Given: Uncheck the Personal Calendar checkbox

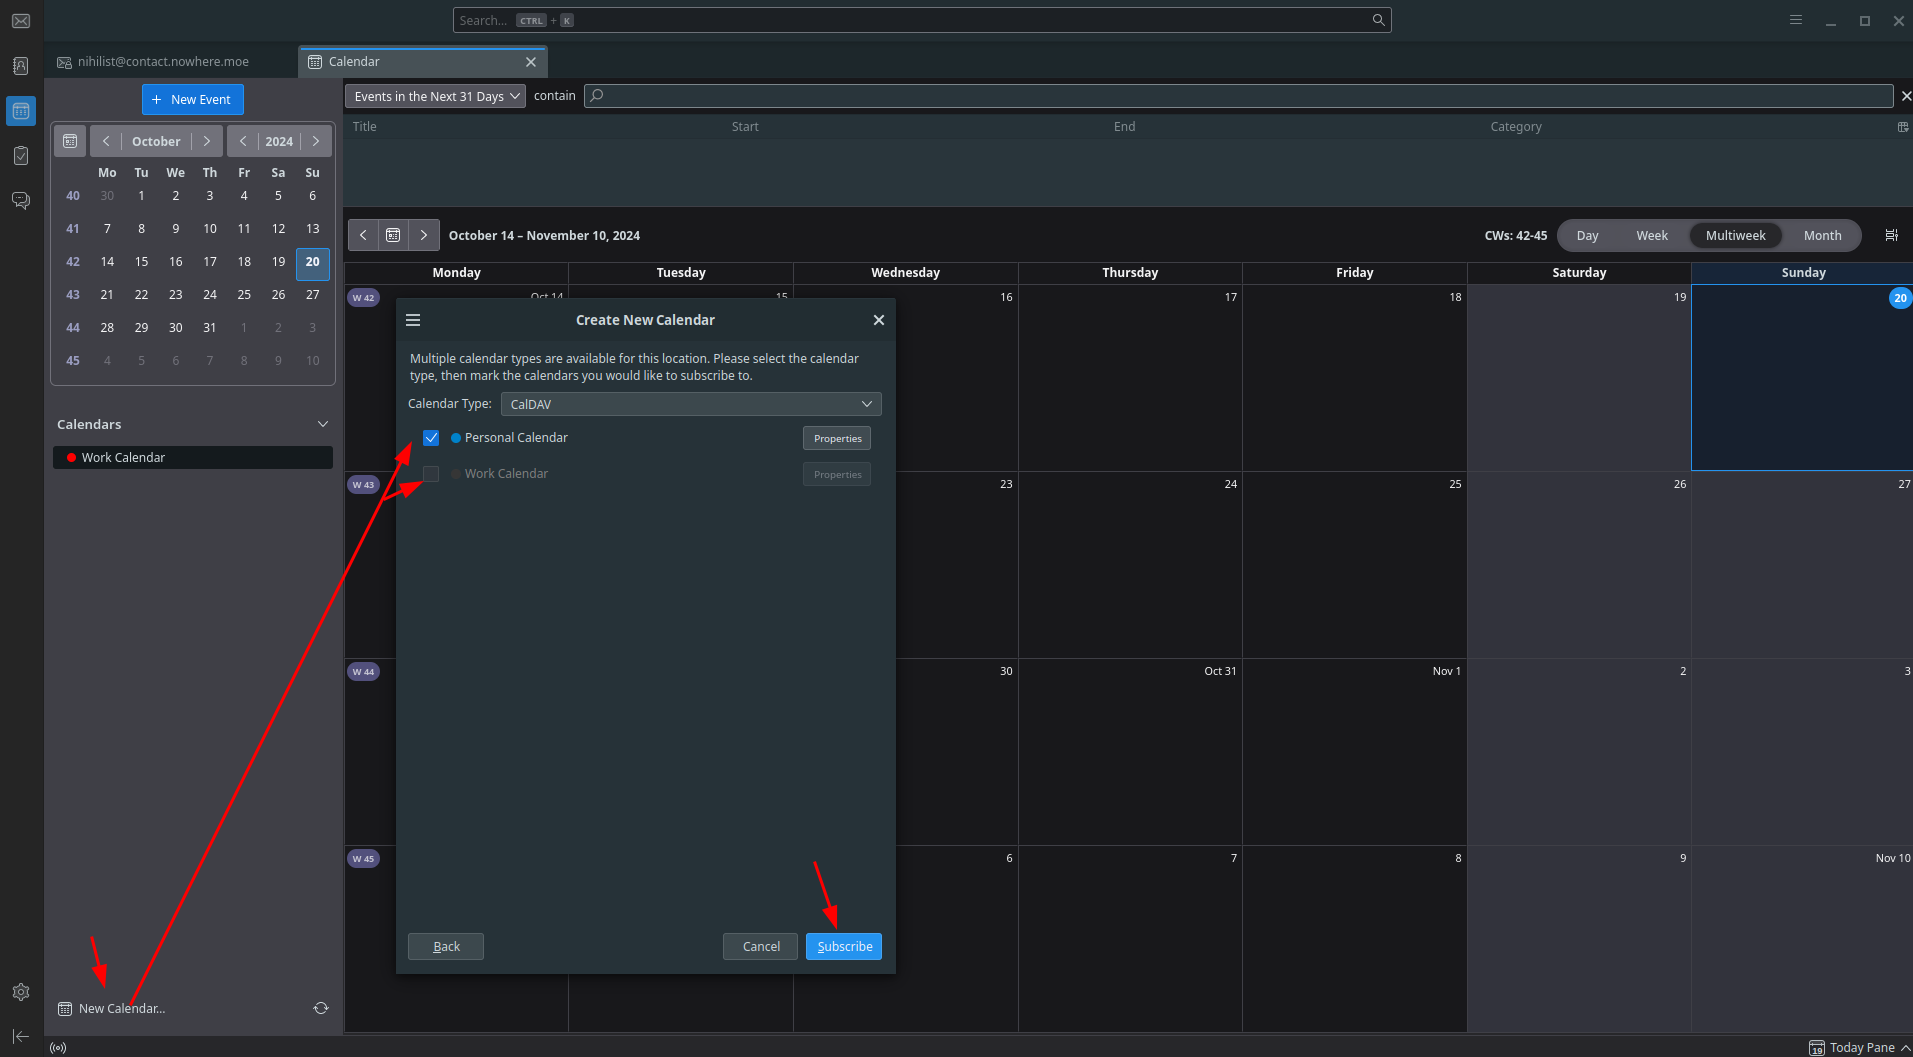Looking at the screenshot, I should [431, 438].
